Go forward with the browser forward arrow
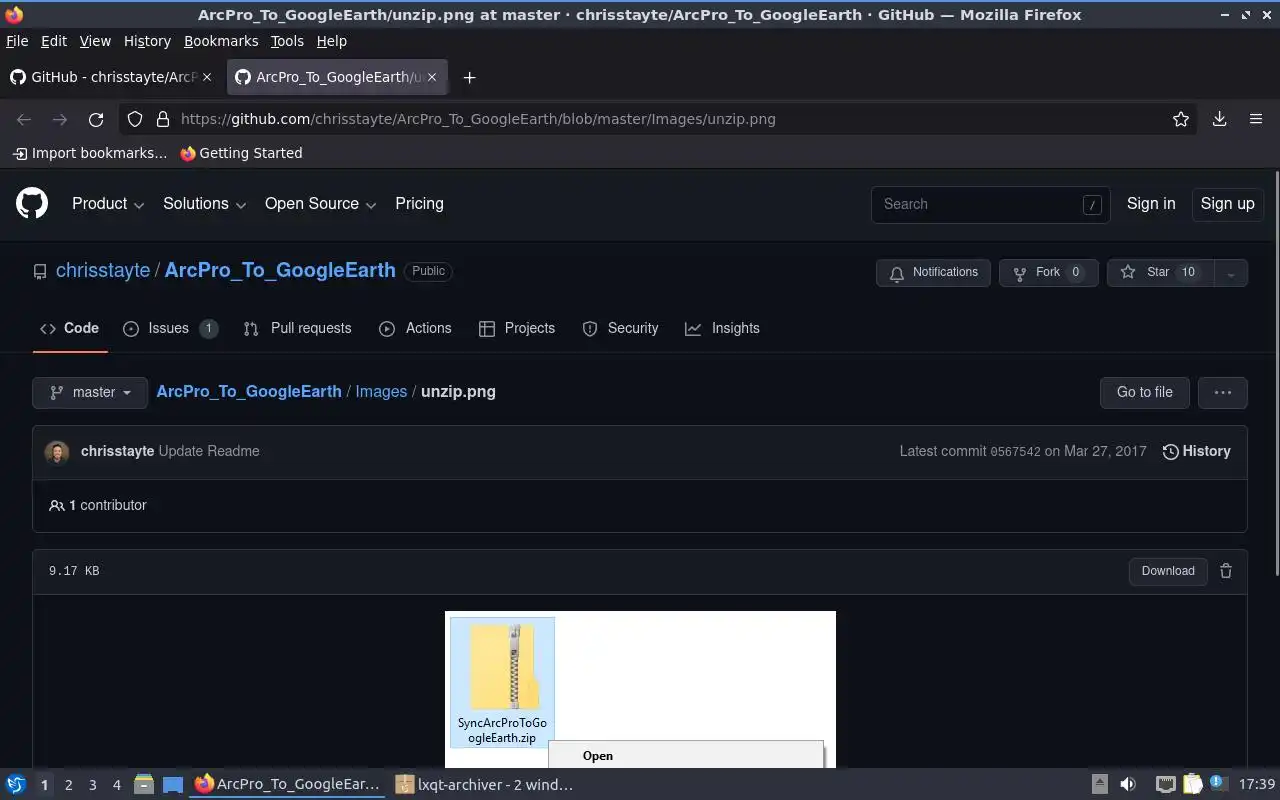Screen dimensions: 1280x800 click(x=60, y=119)
